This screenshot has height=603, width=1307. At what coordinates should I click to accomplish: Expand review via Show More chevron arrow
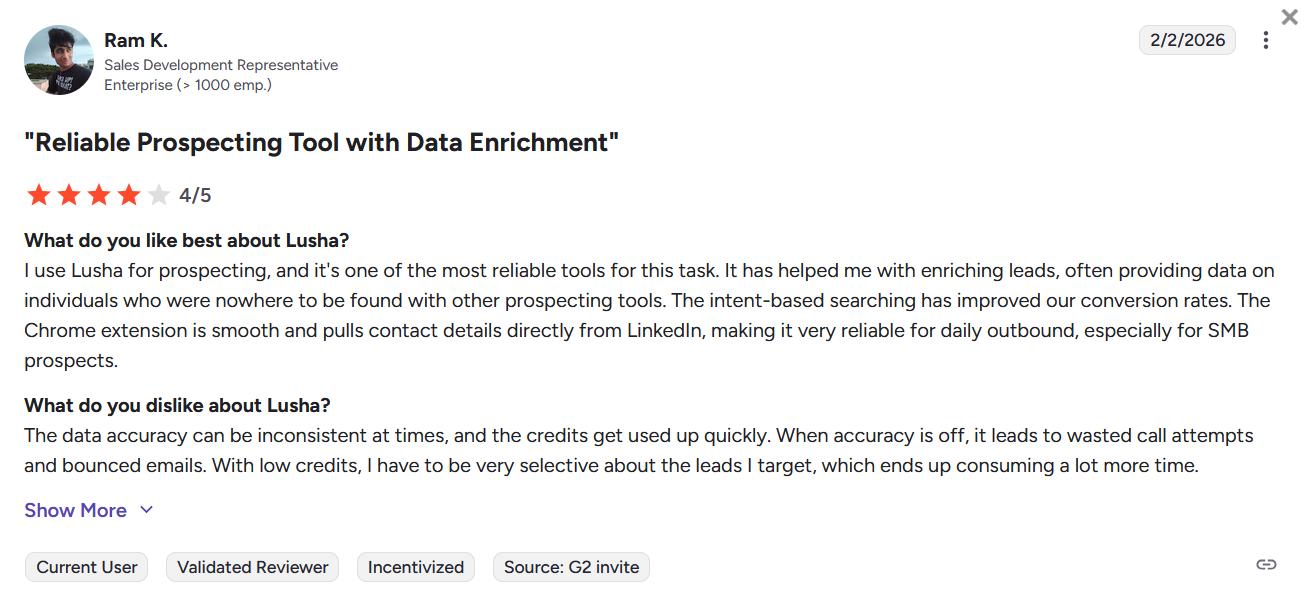(146, 510)
